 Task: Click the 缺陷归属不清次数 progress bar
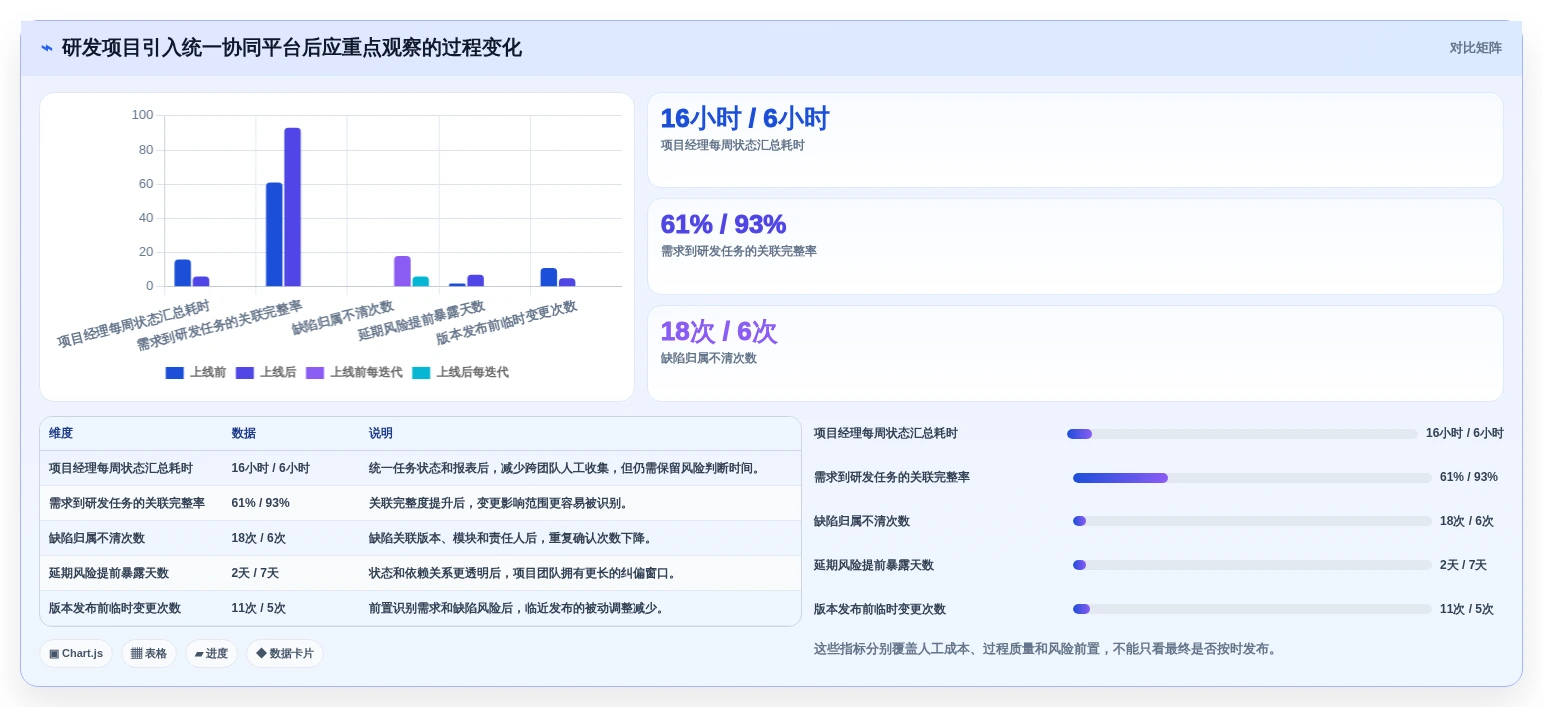[x=1252, y=521]
